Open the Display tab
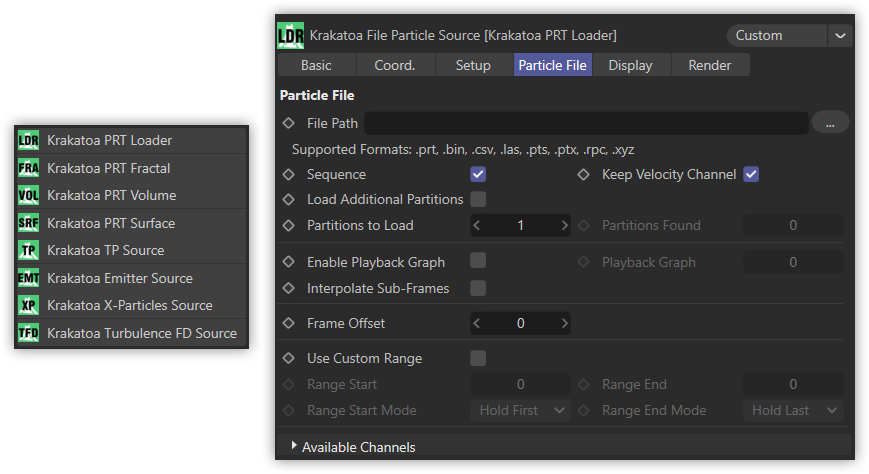Viewport: 869px width, 474px height. 631,65
